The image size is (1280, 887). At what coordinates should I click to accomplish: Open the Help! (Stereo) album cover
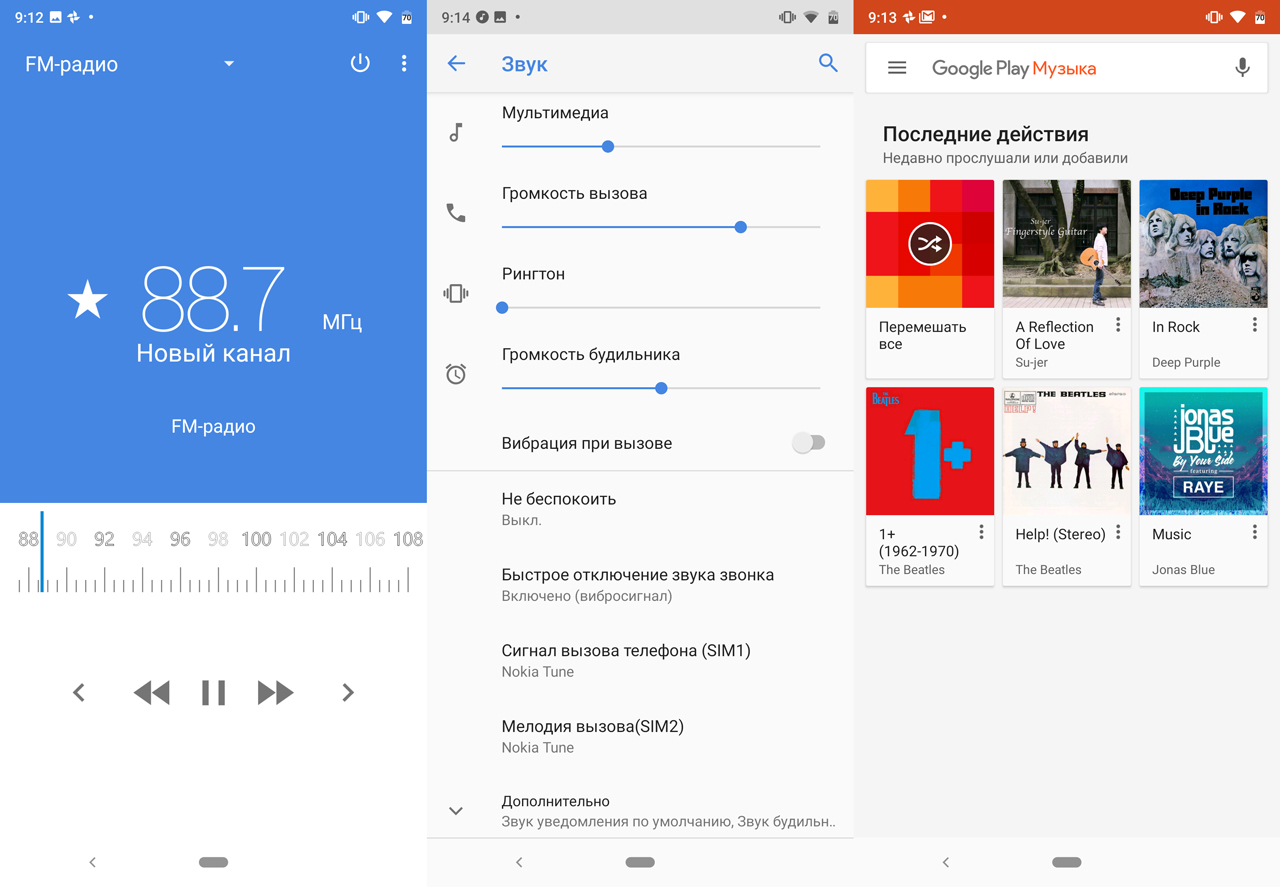pyautogui.click(x=1066, y=451)
